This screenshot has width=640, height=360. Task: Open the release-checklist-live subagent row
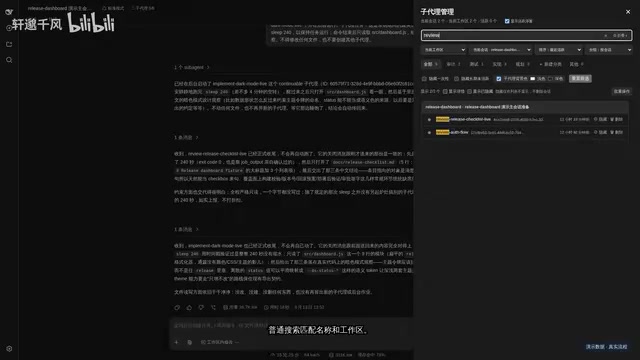point(524,120)
